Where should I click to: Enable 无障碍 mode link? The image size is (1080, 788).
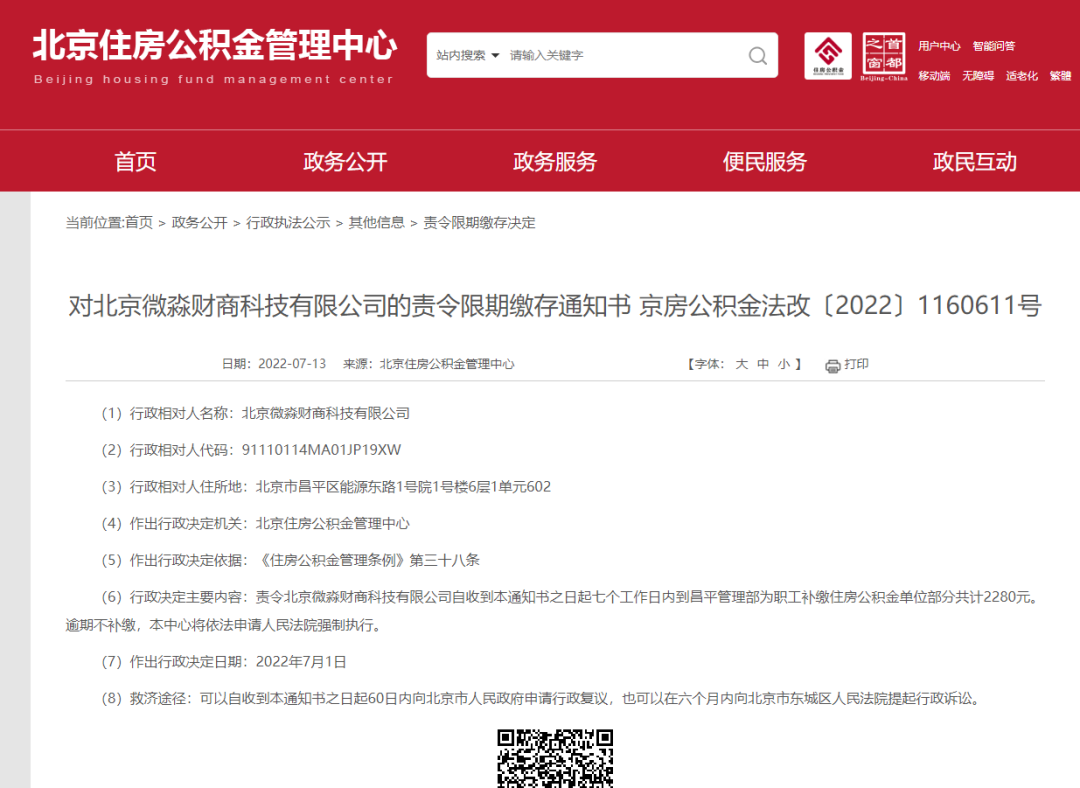[978, 76]
